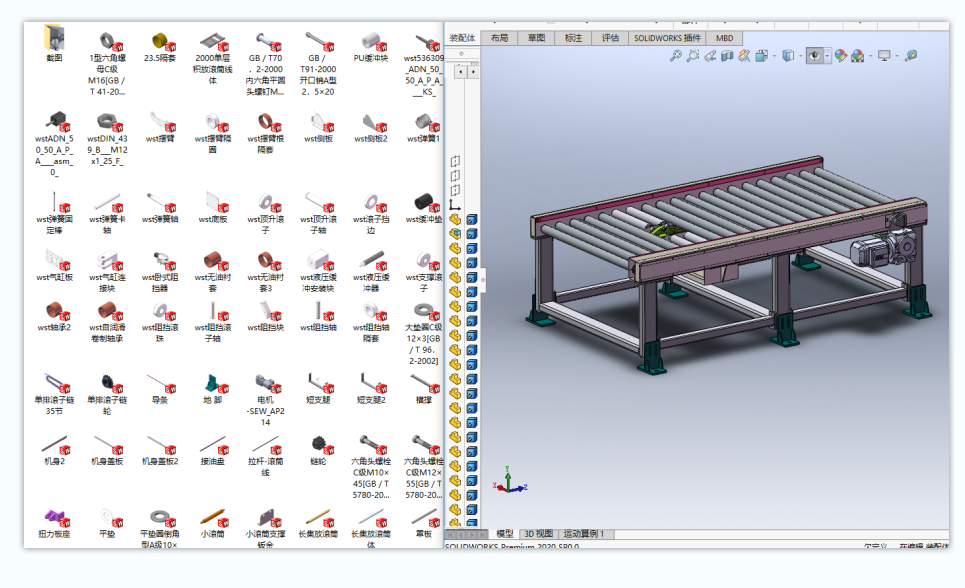Click the right arrow above the feature tree
The image size is (965, 588).
[473, 72]
